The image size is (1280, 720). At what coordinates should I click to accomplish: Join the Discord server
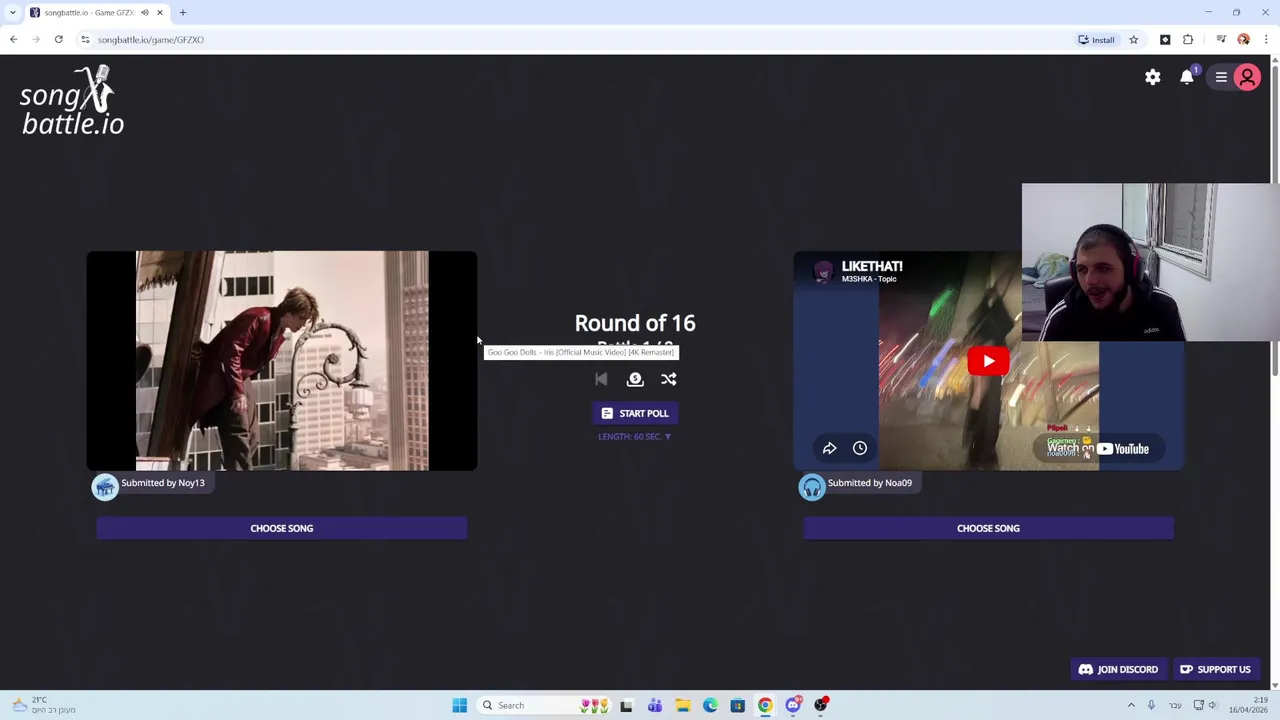click(1118, 669)
